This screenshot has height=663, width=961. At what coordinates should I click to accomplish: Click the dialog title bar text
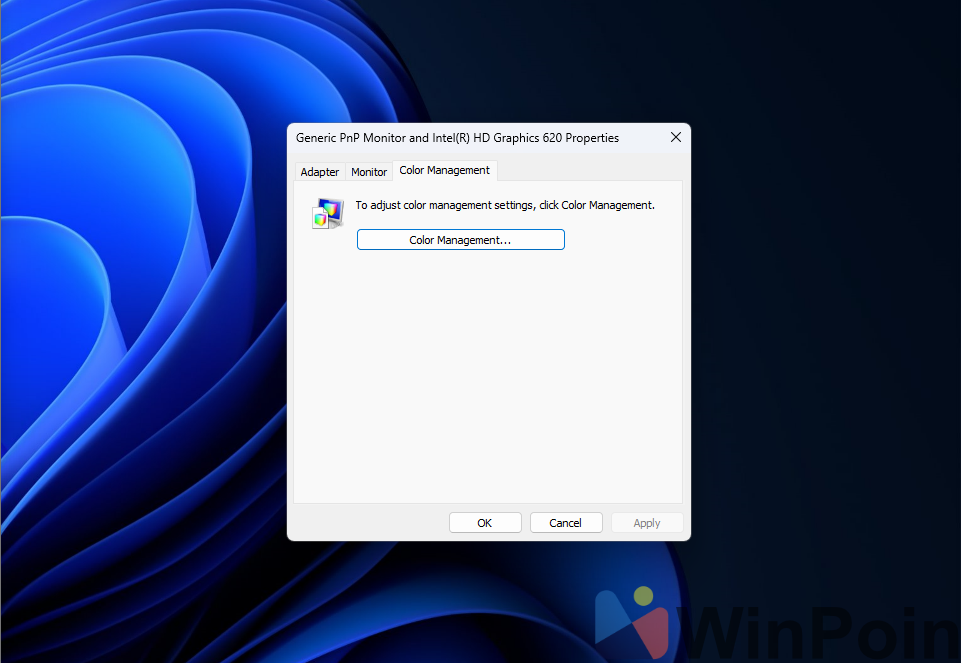[457, 138]
